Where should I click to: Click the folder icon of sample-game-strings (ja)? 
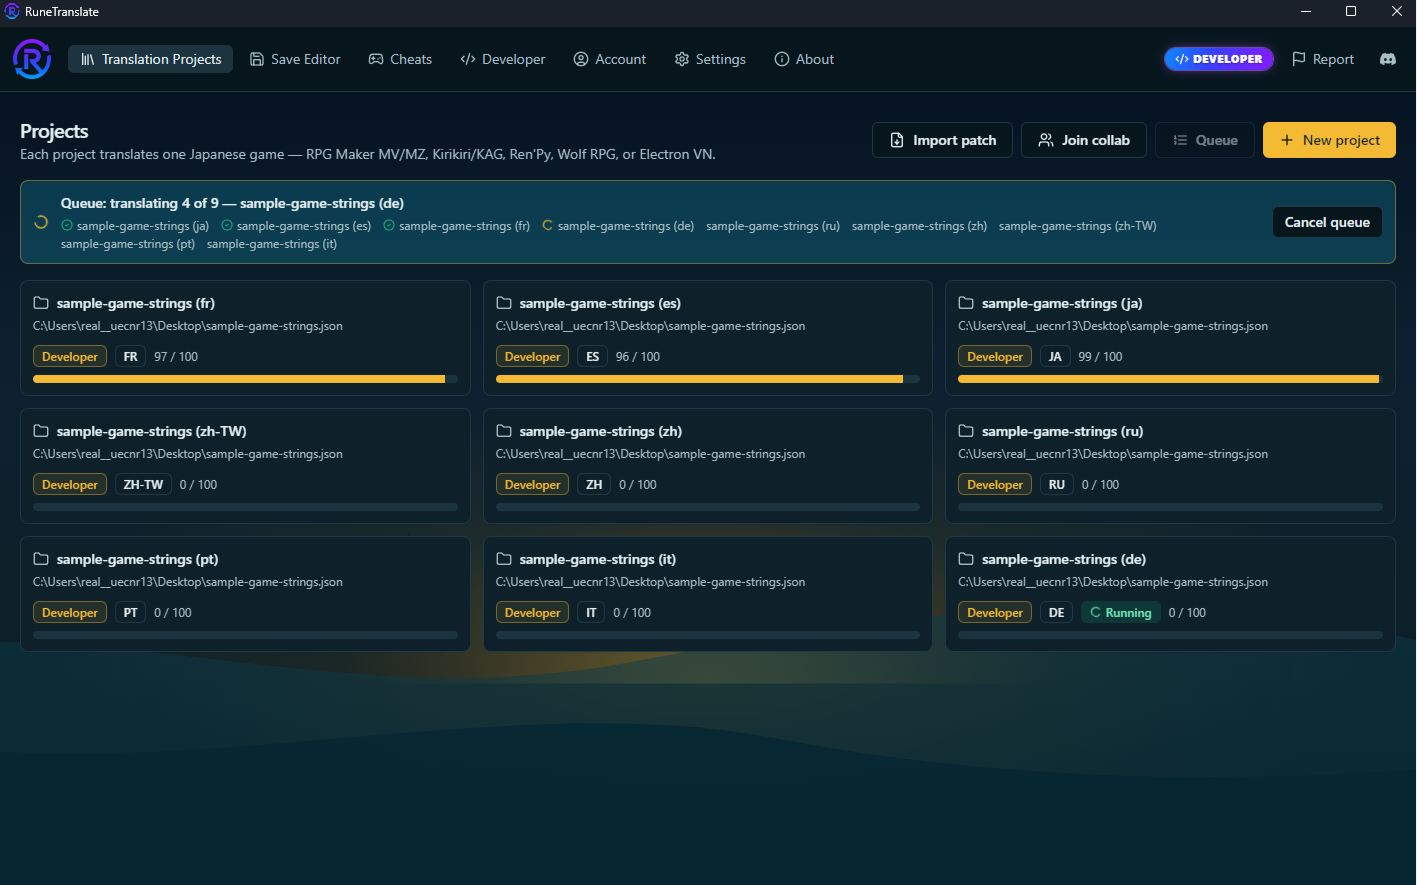pos(966,303)
